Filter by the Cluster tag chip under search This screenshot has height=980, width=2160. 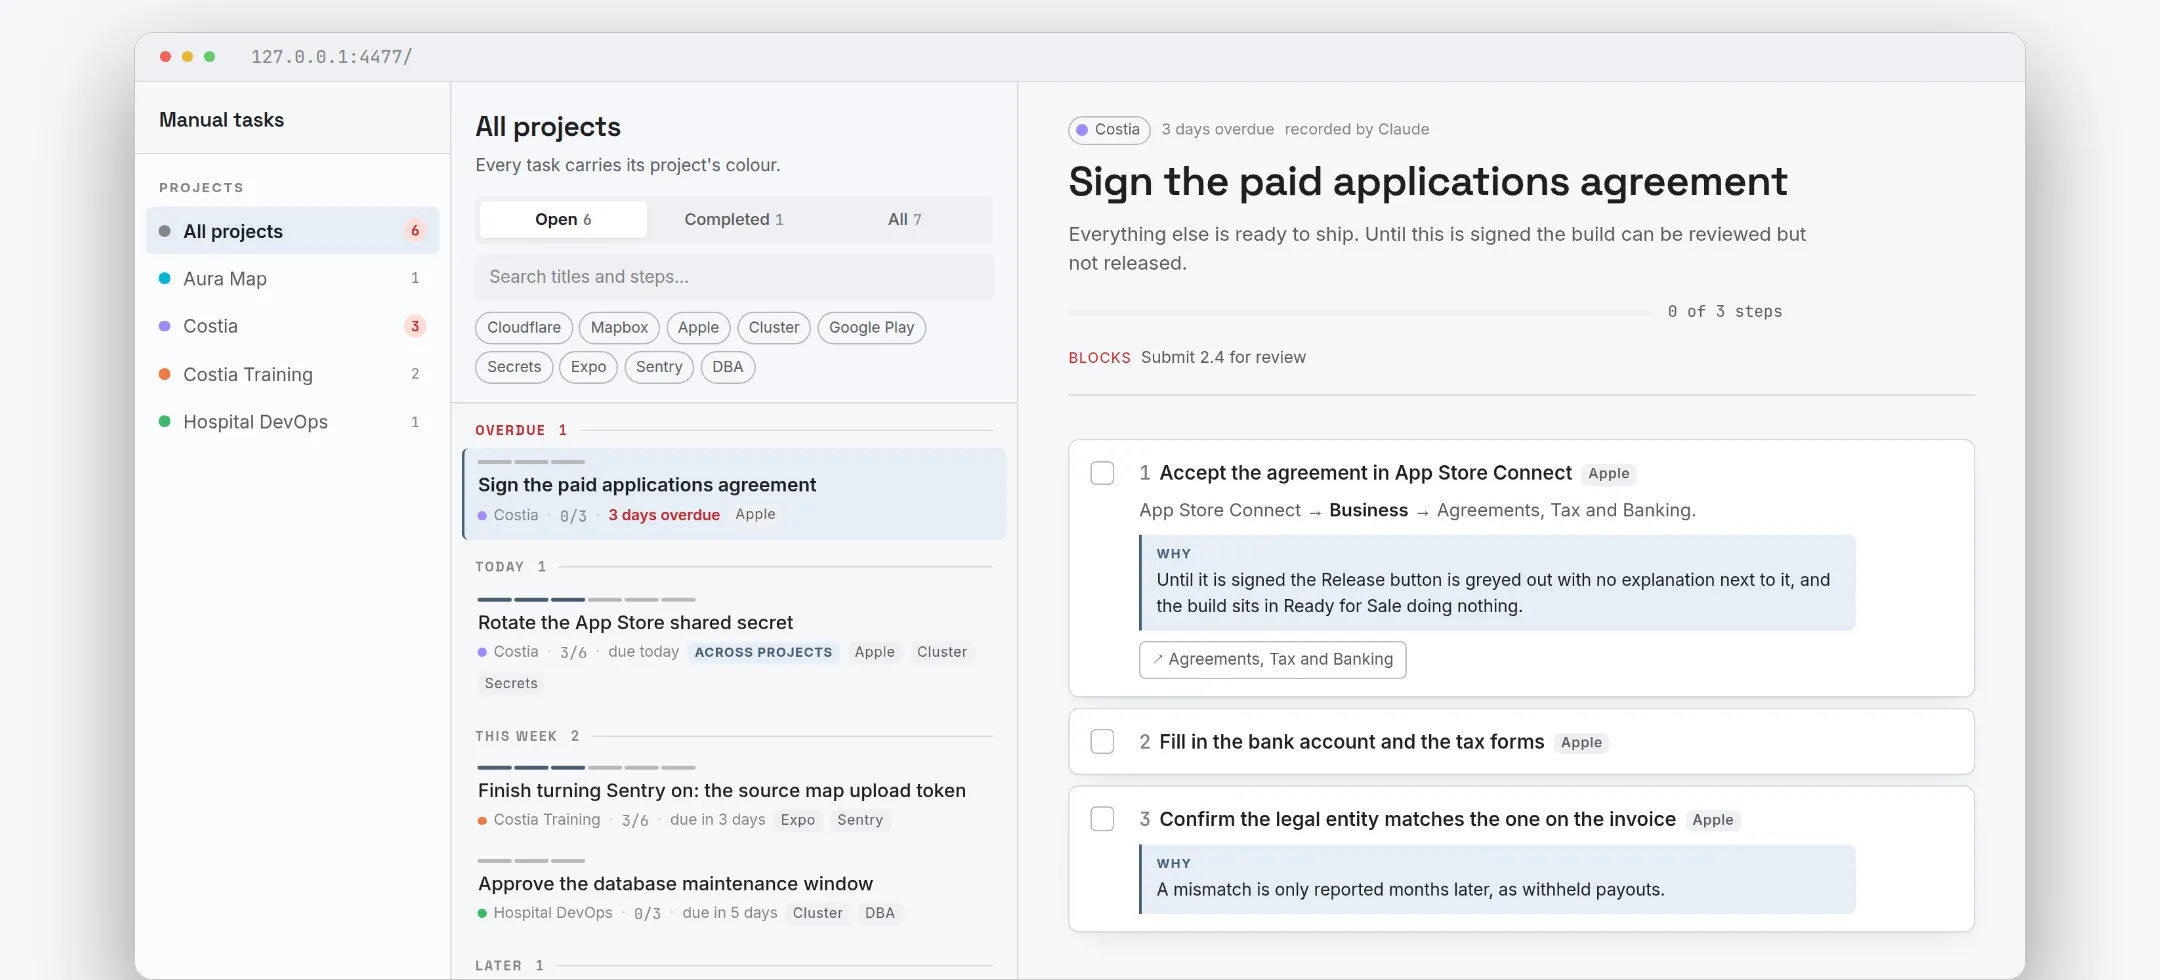click(774, 328)
